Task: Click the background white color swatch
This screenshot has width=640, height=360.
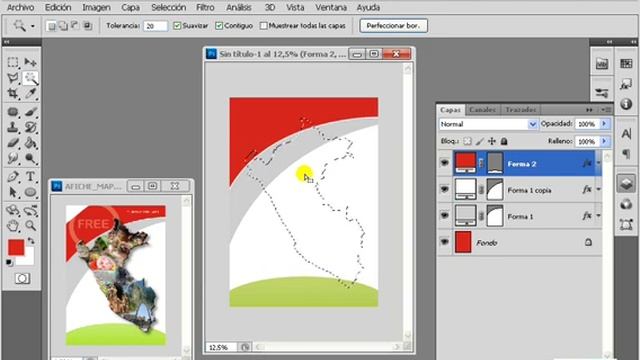Action: [x=29, y=260]
